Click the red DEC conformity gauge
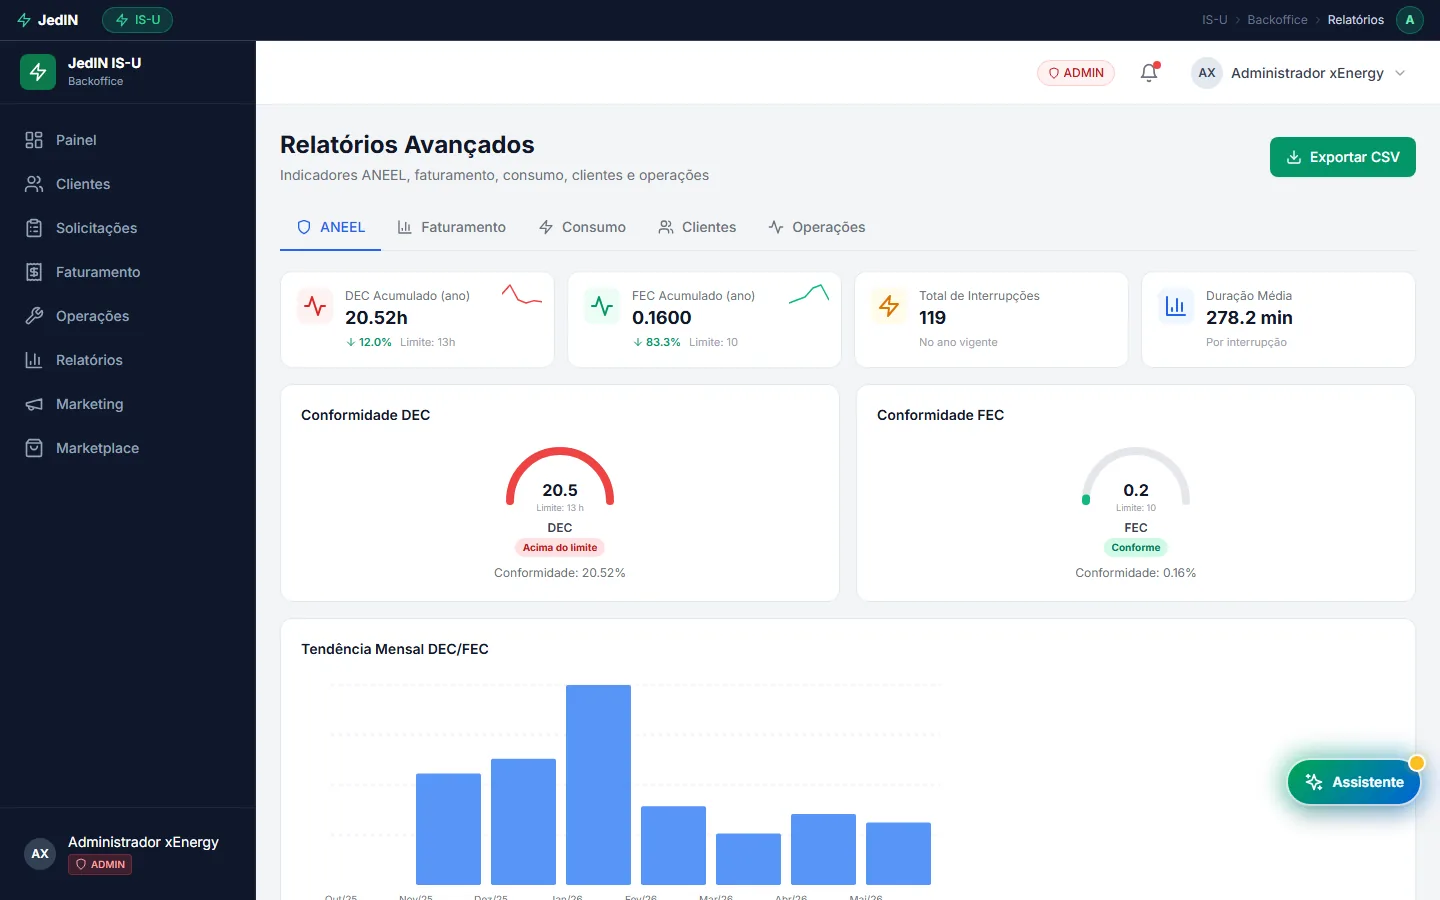 (560, 475)
